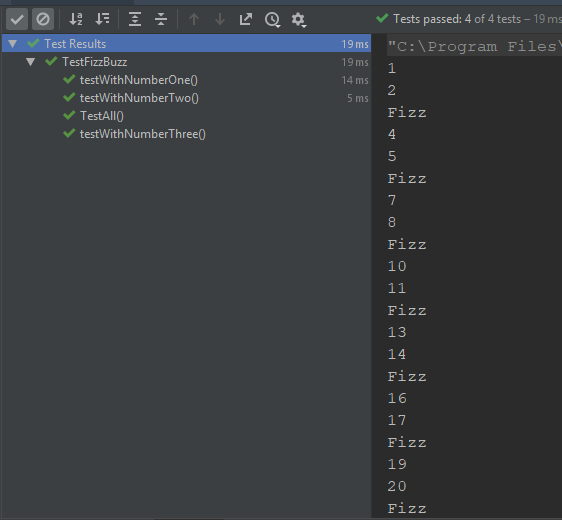This screenshot has height=520, width=562.
Task: Export test results
Action: pyautogui.click(x=246, y=19)
